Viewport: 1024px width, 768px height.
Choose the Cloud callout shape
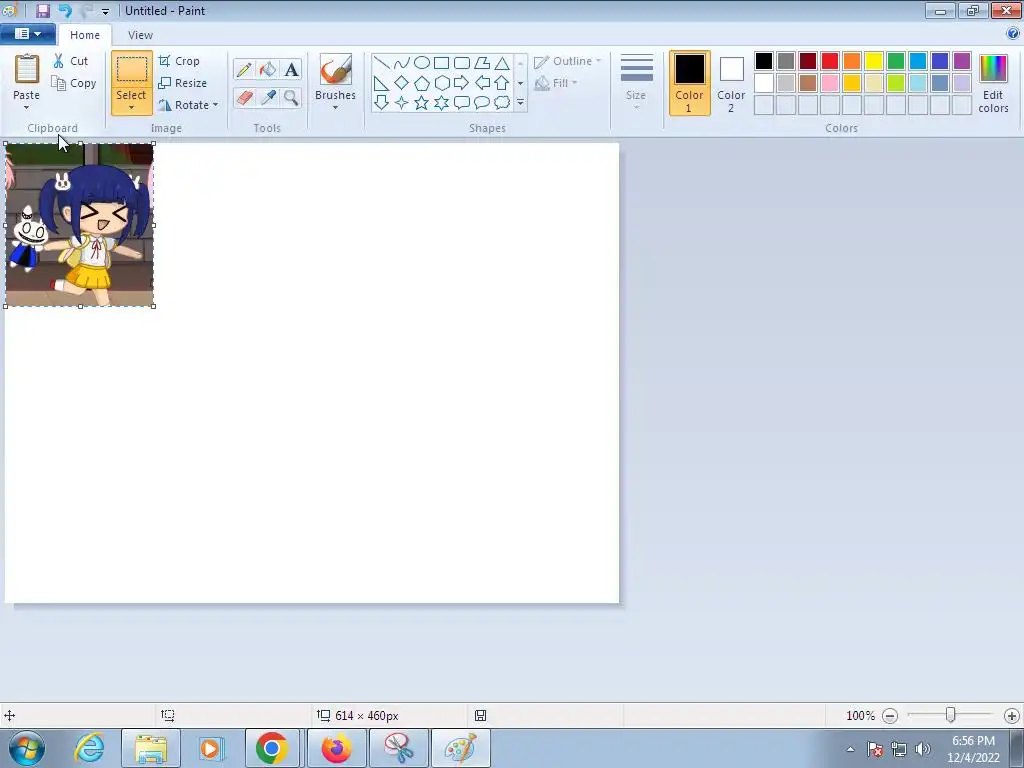click(x=502, y=103)
